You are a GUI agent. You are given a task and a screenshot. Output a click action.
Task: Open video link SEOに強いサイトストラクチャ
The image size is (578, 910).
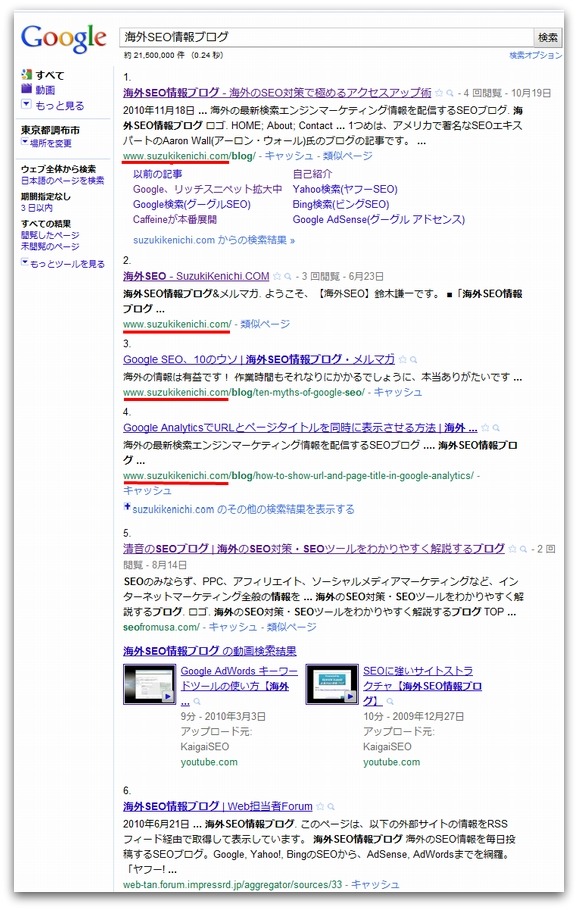click(422, 686)
